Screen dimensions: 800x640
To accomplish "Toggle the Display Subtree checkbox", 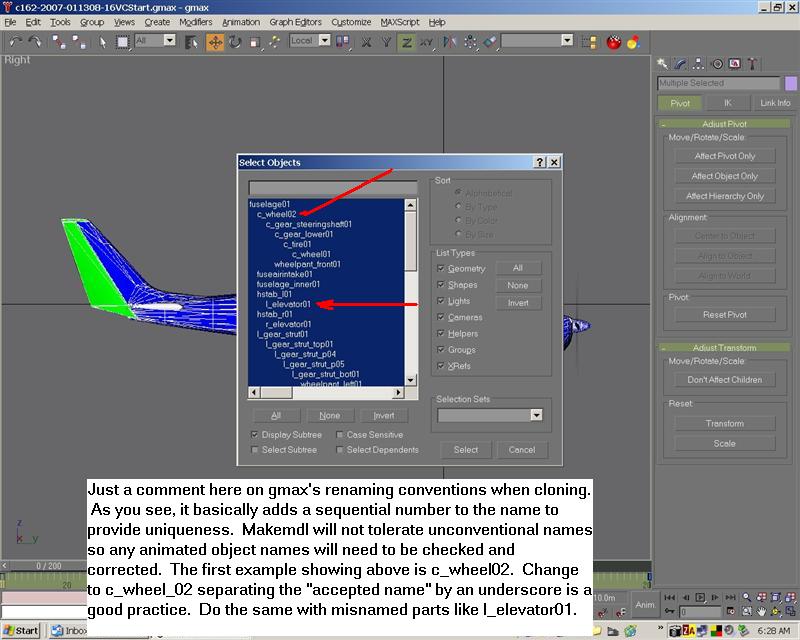I will (255, 435).
